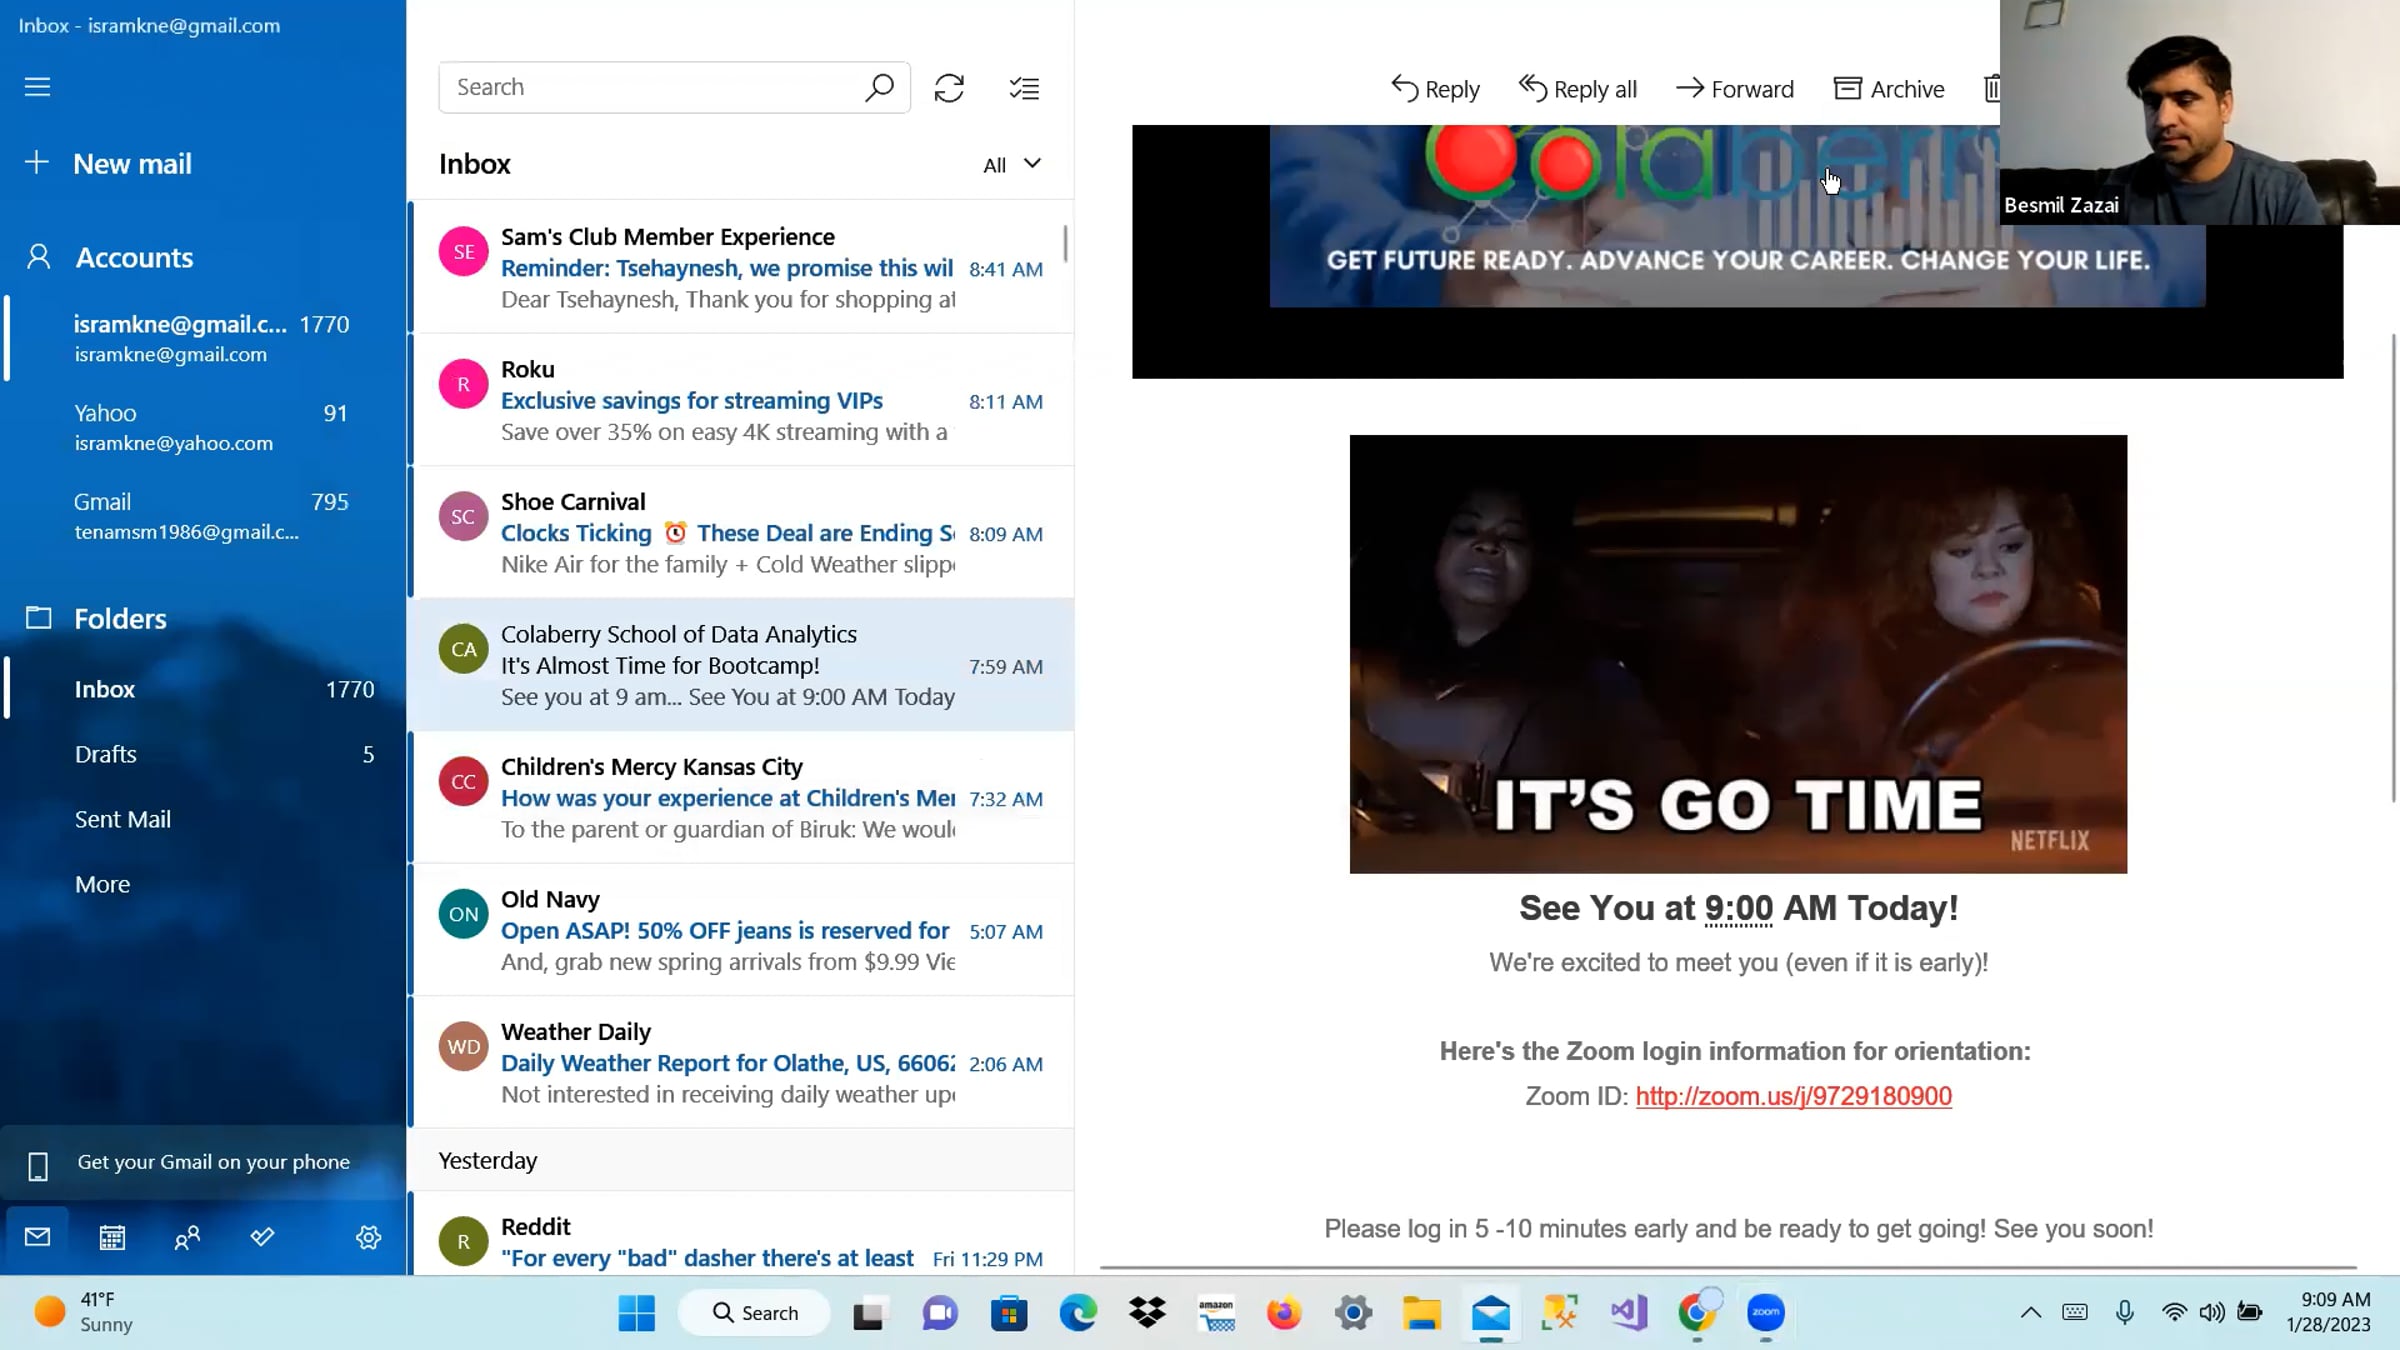The image size is (2400, 1350).
Task: Open the To Do checkmark icon
Action: 262,1238
